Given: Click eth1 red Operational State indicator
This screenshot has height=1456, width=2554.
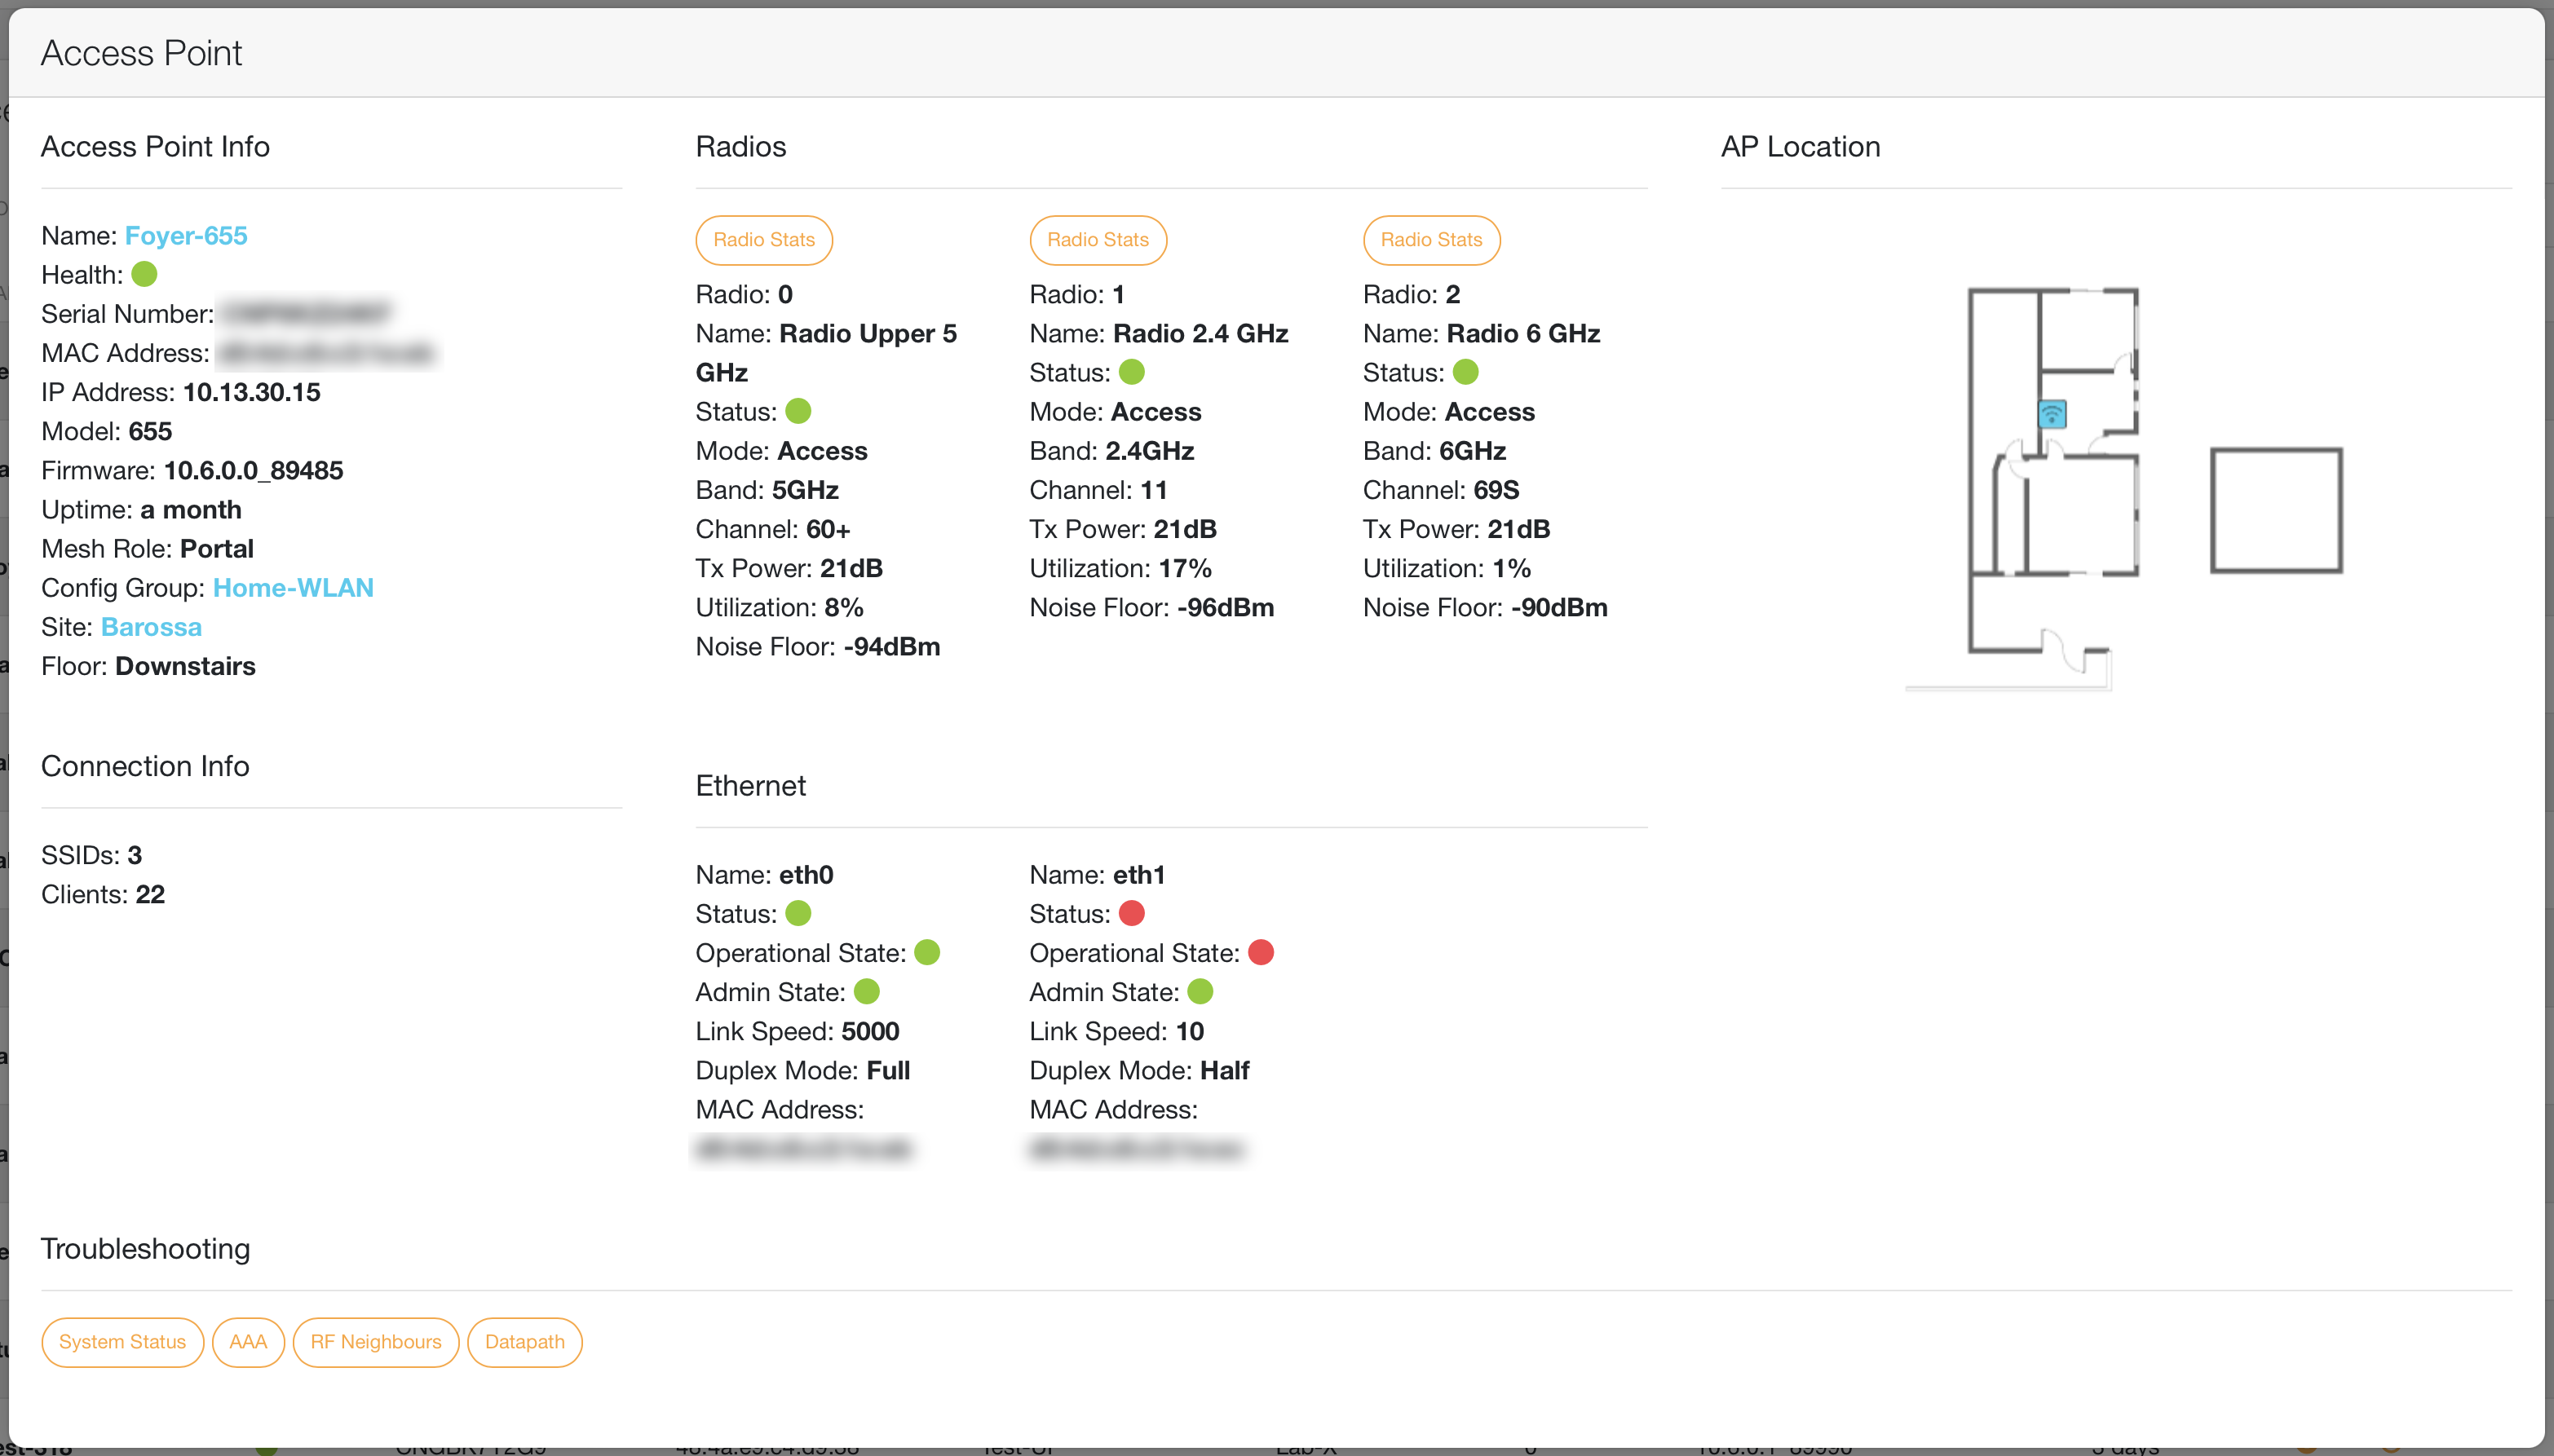Looking at the screenshot, I should pyautogui.click(x=1262, y=952).
